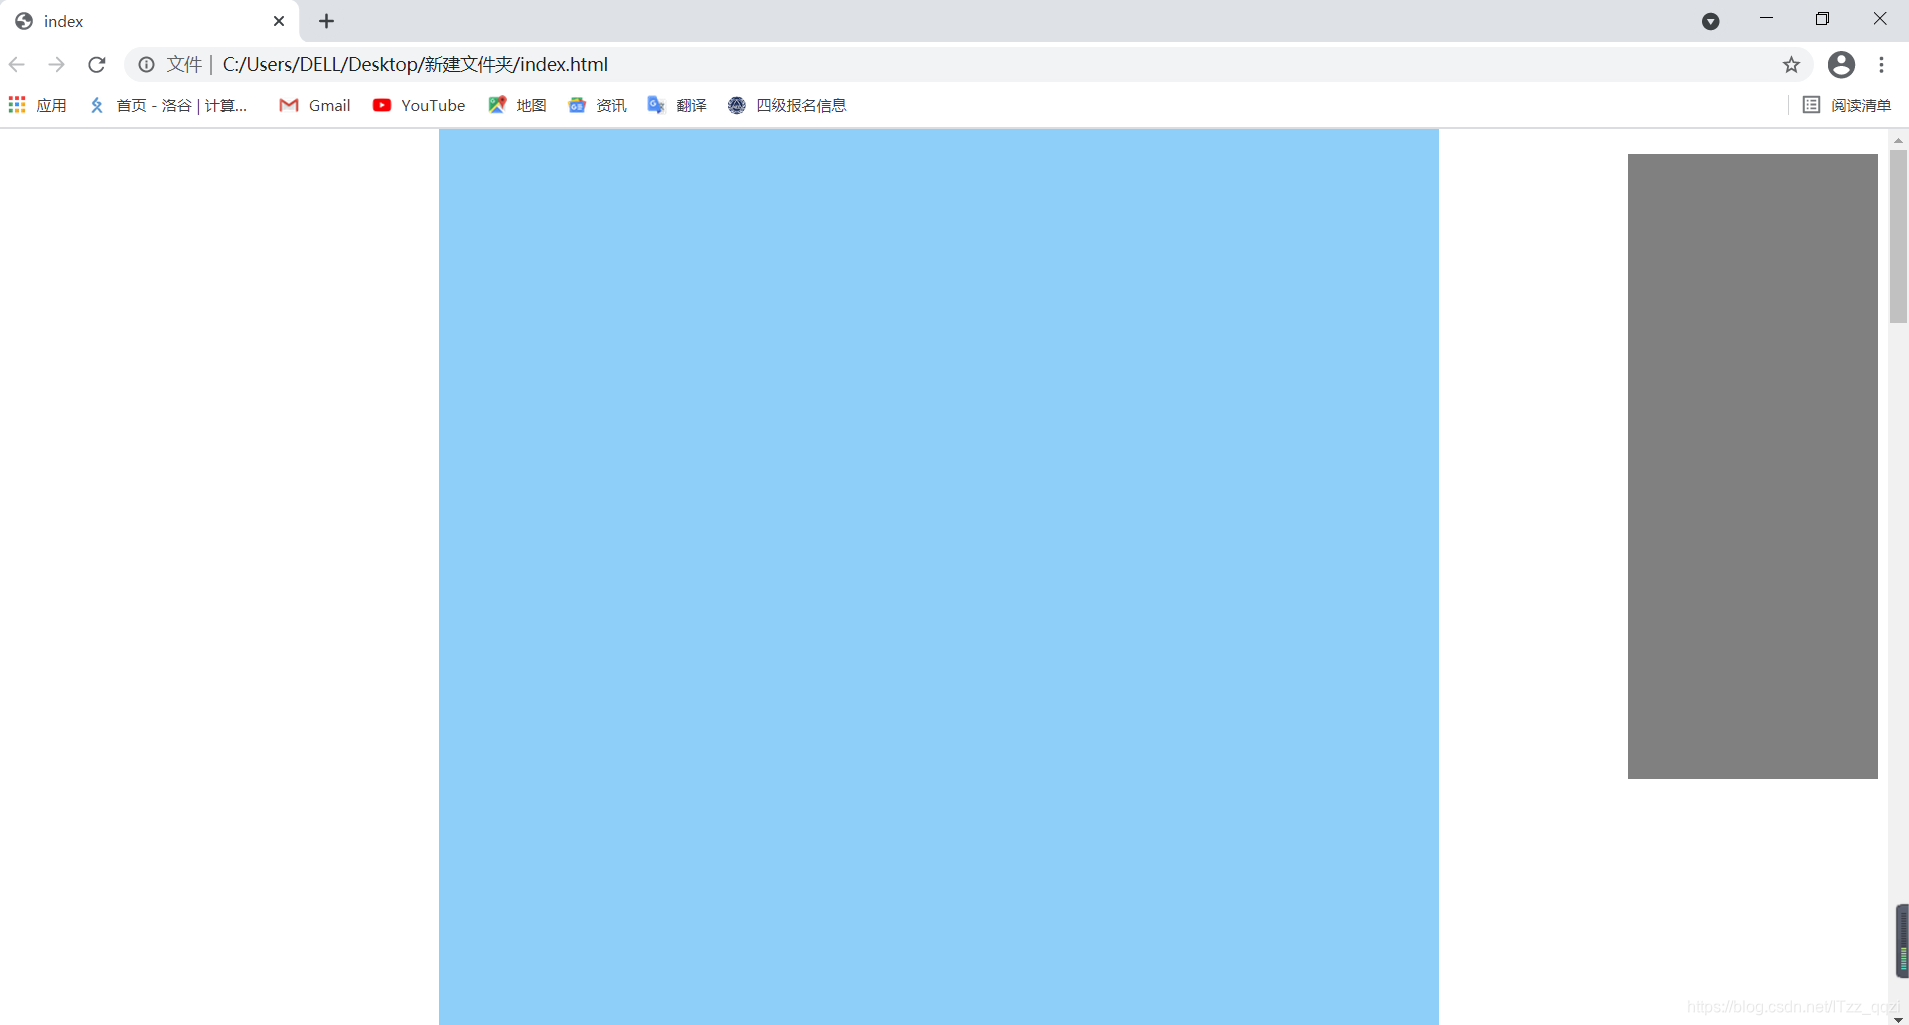The height and width of the screenshot is (1025, 1909).
Task: Open the 翻译 translate bookmark
Action: pos(677,105)
